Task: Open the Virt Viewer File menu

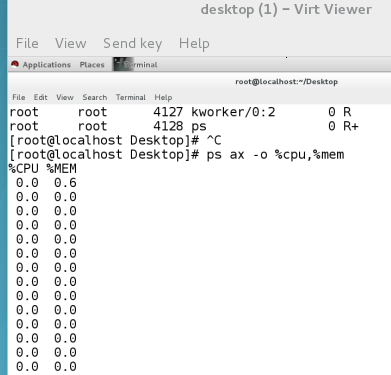Action: 27,43
